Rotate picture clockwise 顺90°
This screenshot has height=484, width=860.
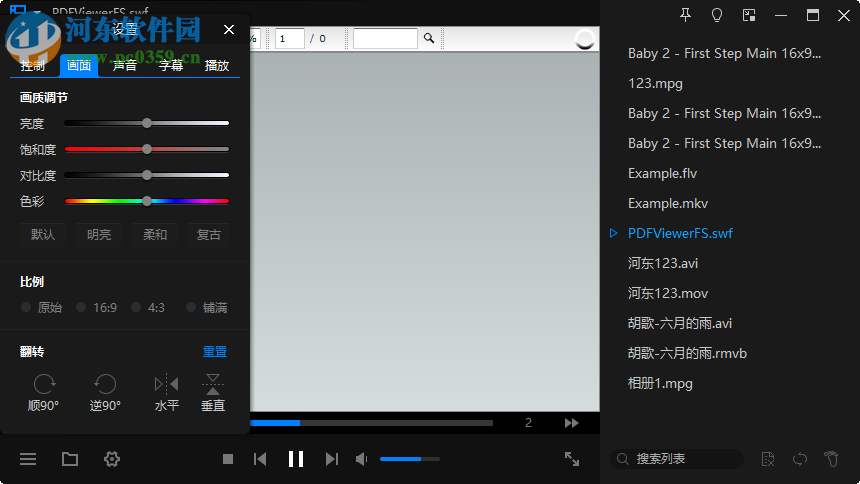click(43, 392)
